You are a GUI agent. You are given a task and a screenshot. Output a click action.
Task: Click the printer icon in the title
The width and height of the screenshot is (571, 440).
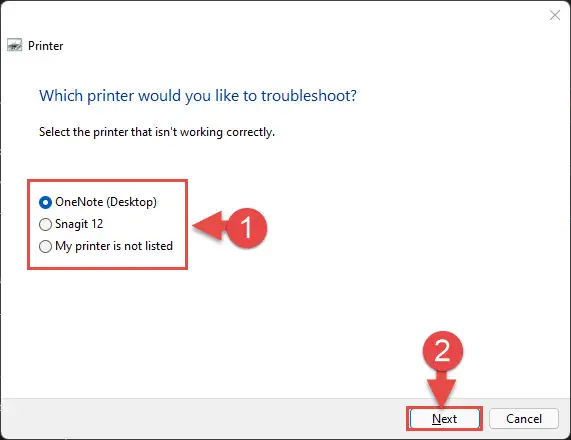[15, 46]
